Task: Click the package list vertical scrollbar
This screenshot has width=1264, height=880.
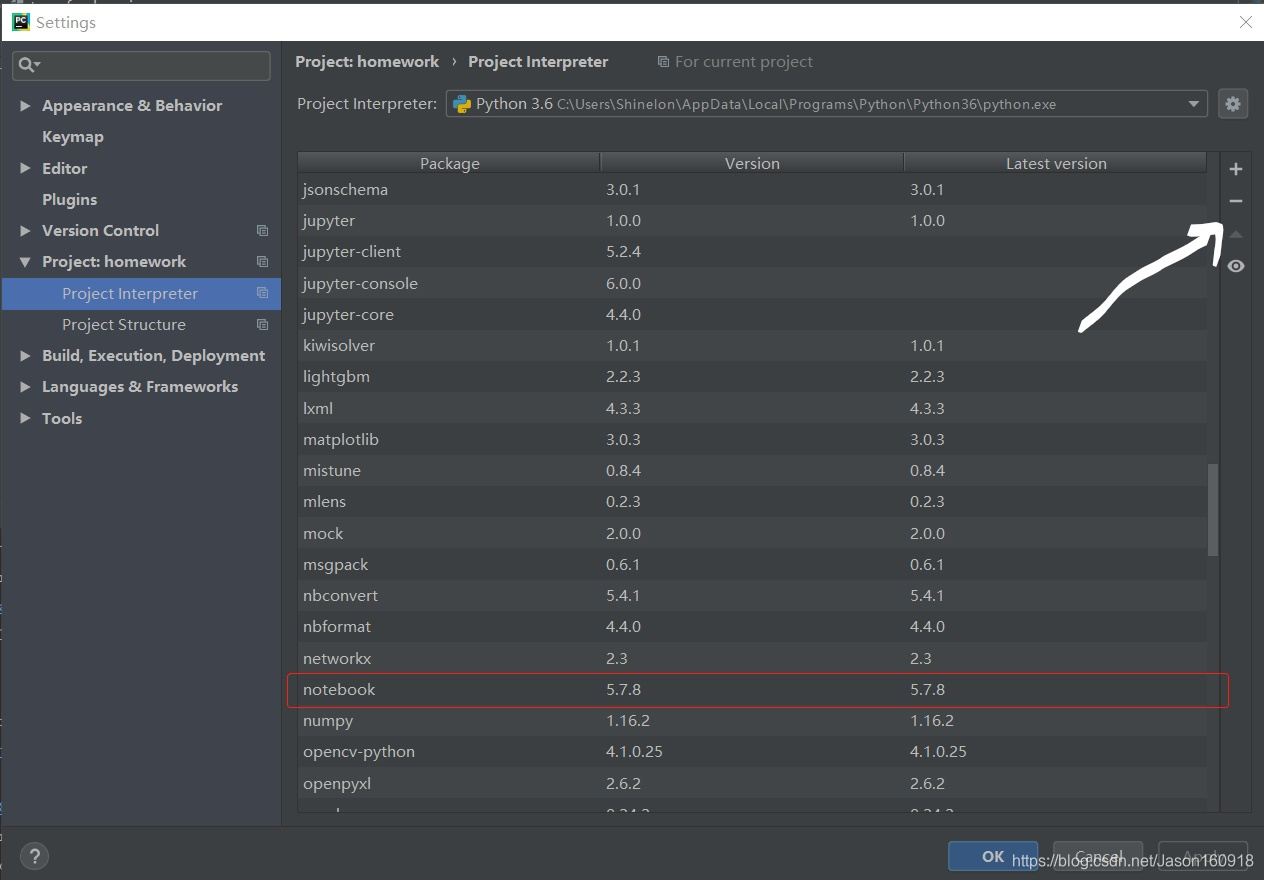Action: [1213, 509]
